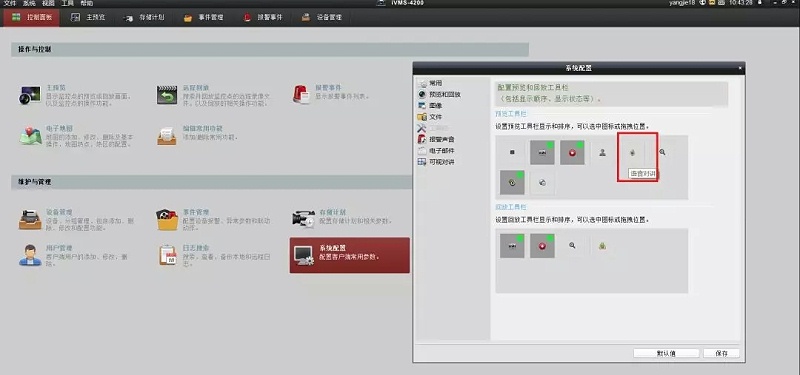Open the 工具 menu
This screenshot has height=375, width=800.
point(67,3)
